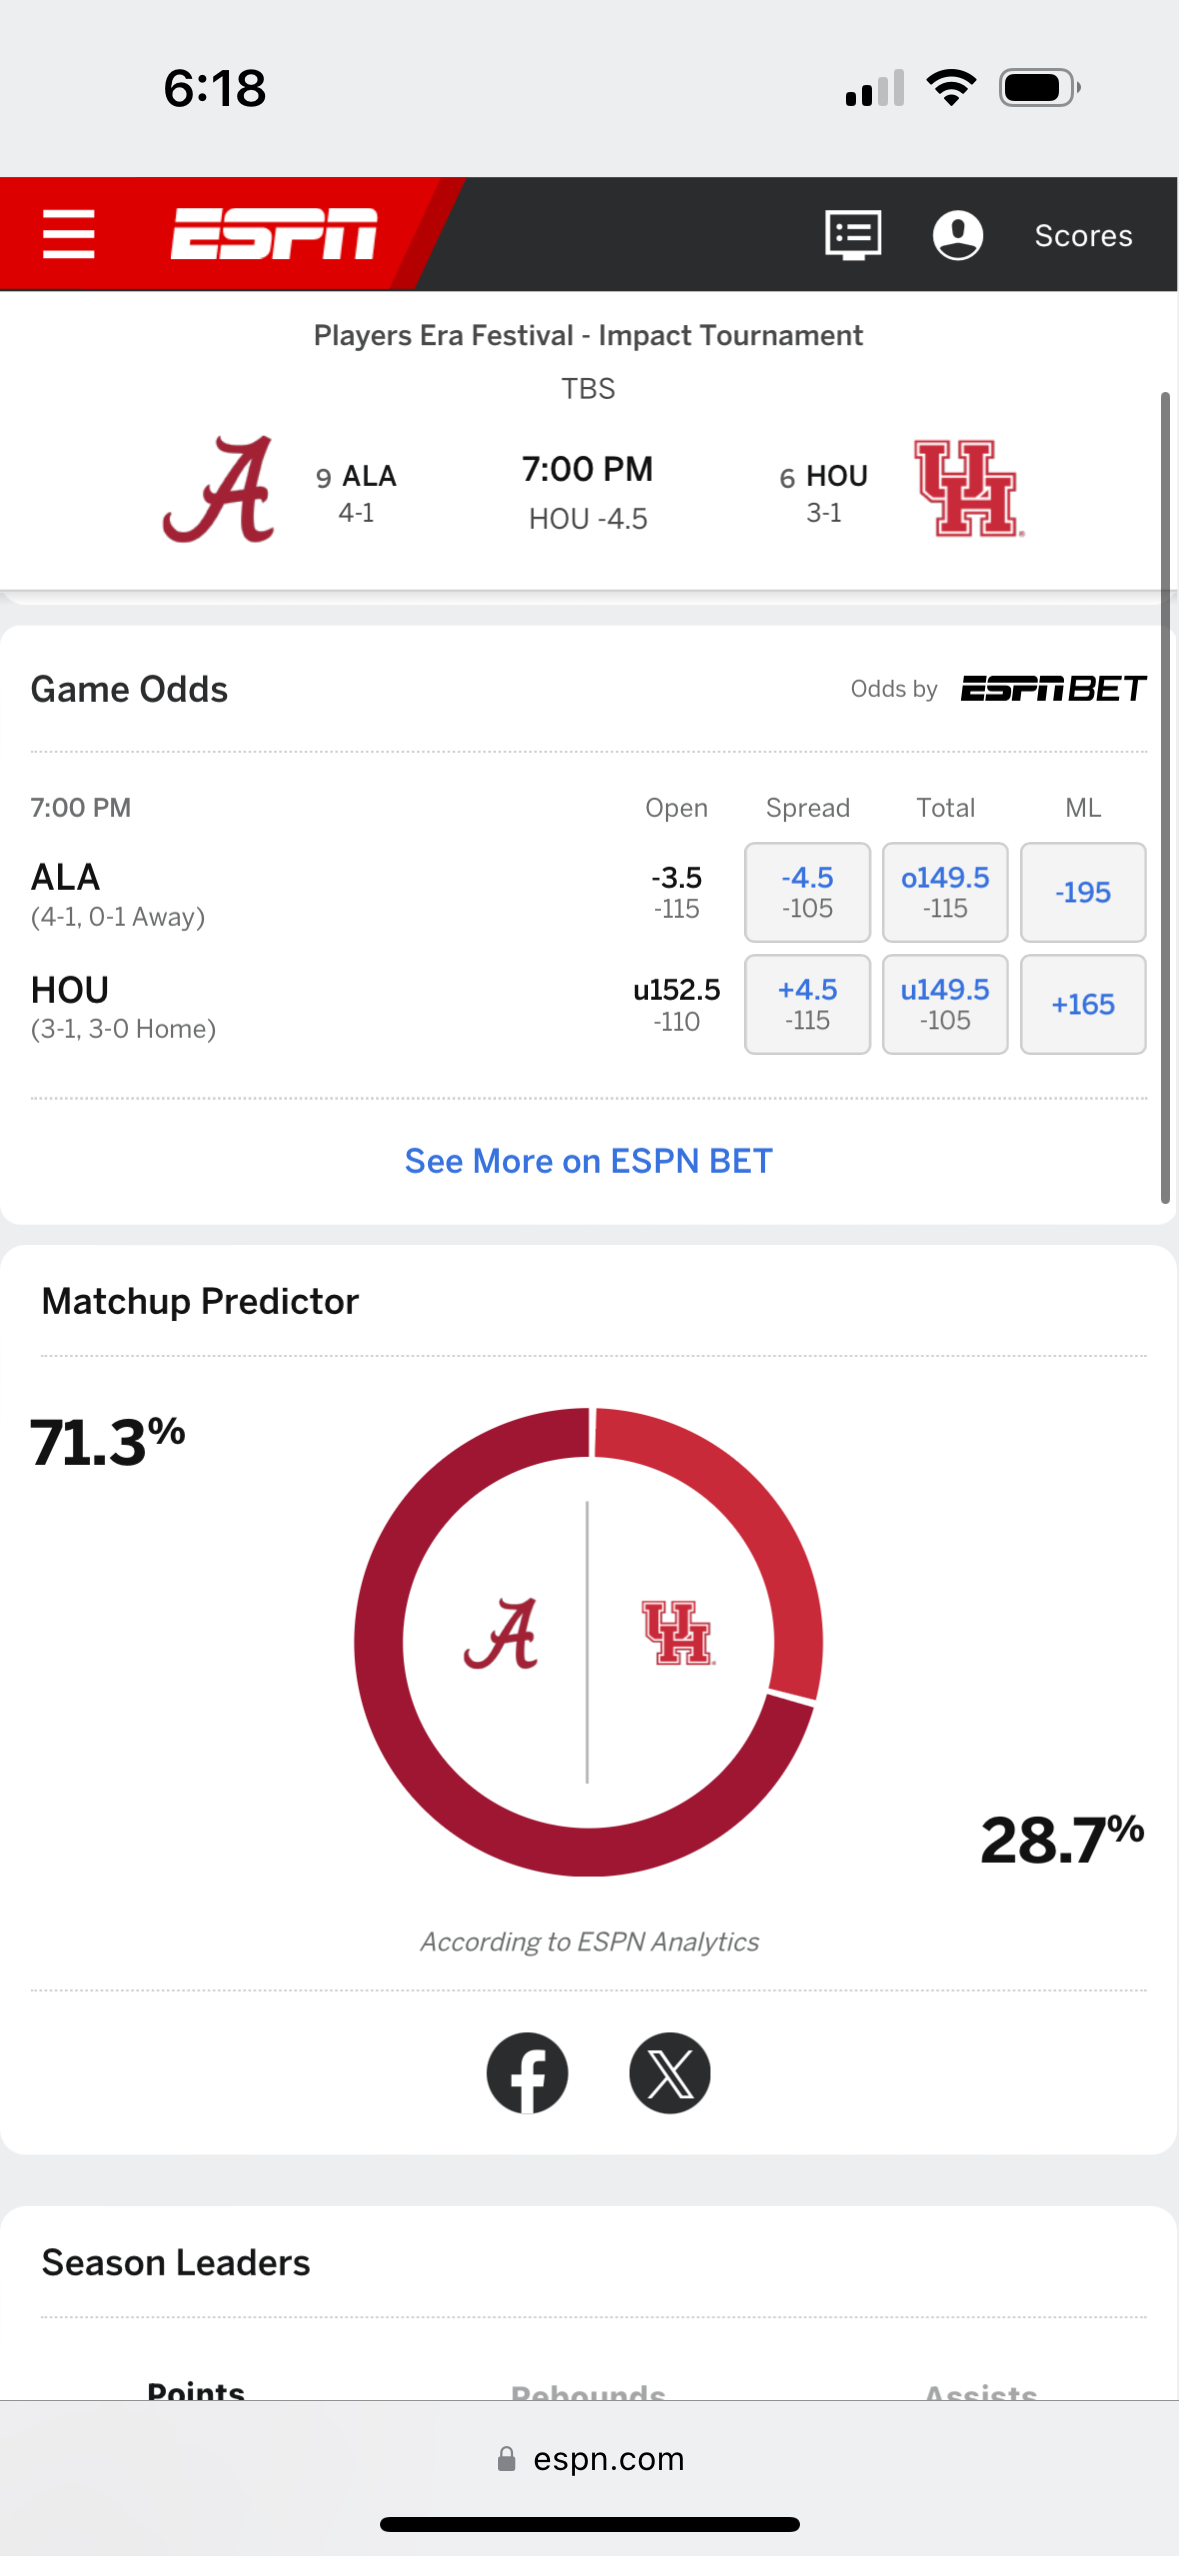1179x2556 pixels.
Task: Open the Scores menu
Action: click(x=1083, y=236)
